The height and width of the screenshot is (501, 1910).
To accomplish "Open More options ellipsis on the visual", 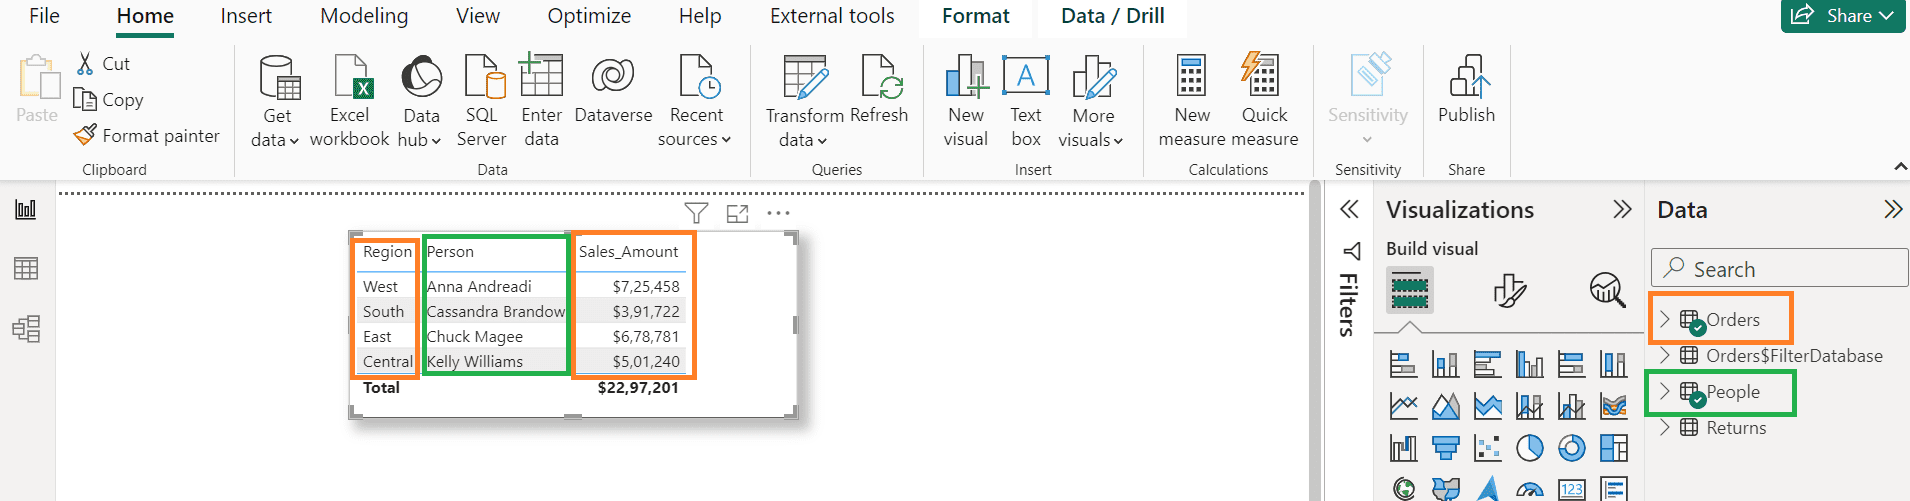I will coord(778,213).
